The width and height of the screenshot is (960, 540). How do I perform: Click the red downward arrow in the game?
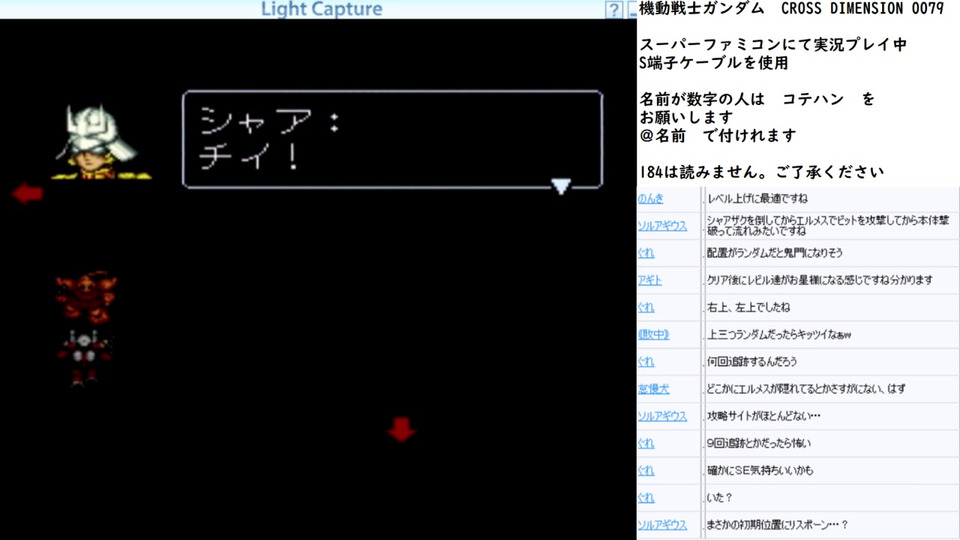click(x=402, y=430)
